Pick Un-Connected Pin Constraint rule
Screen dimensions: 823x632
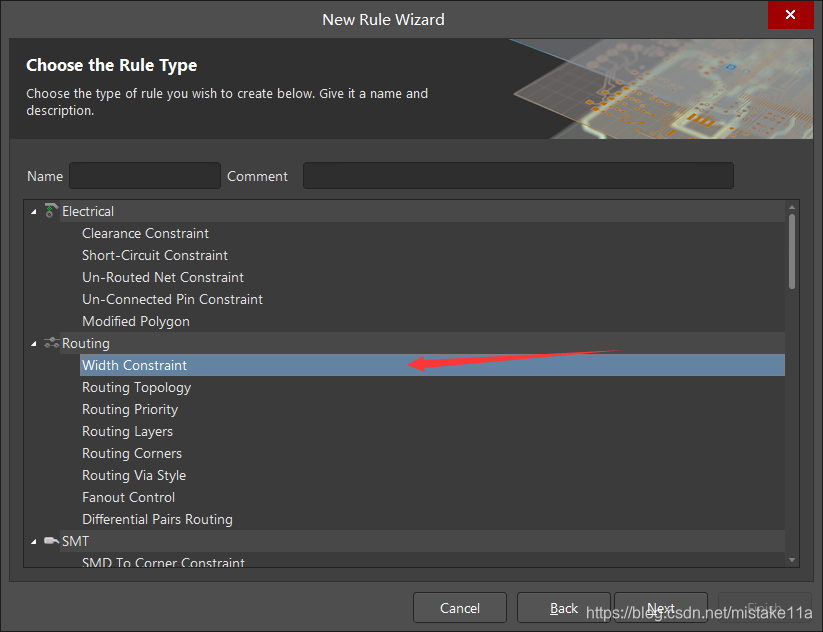point(172,299)
